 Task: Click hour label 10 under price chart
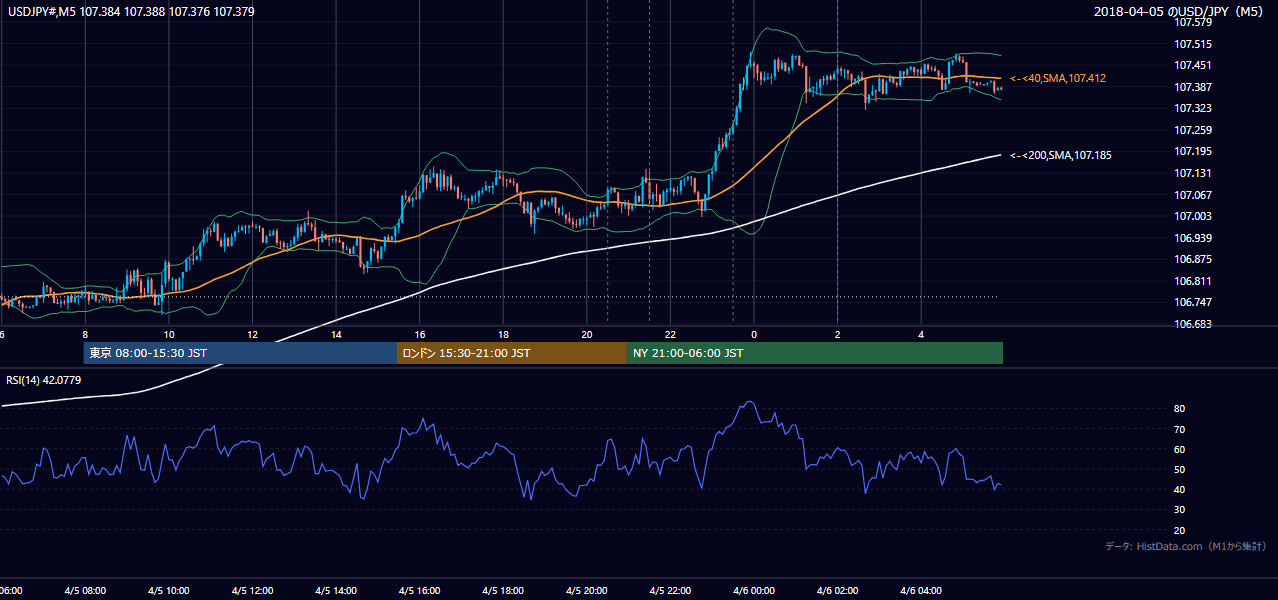coord(169,335)
